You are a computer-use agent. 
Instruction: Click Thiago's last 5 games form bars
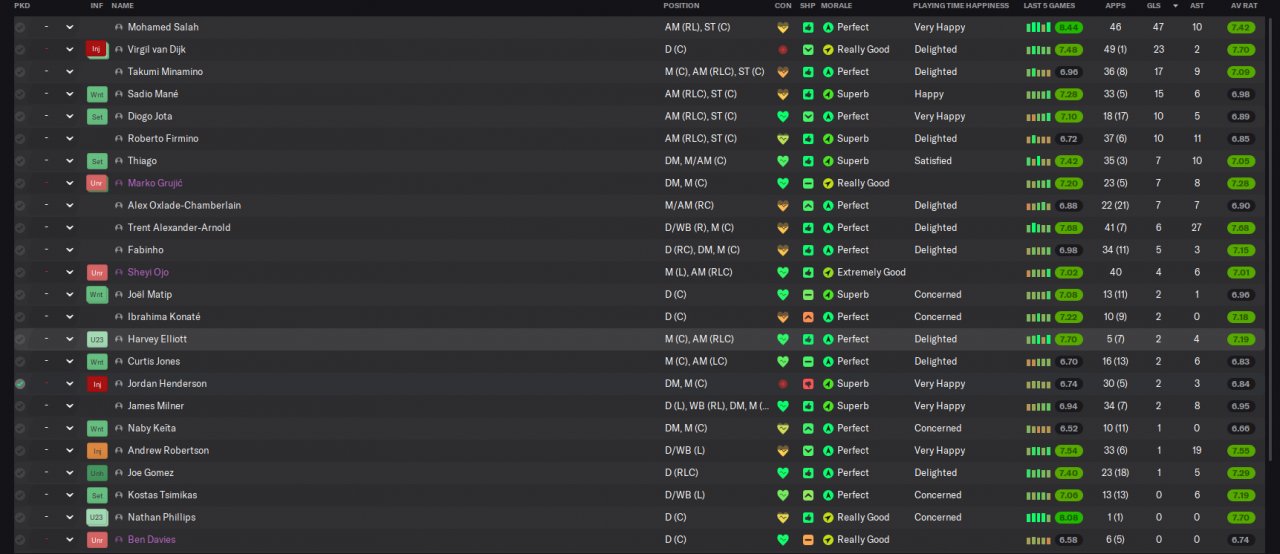[1038, 161]
